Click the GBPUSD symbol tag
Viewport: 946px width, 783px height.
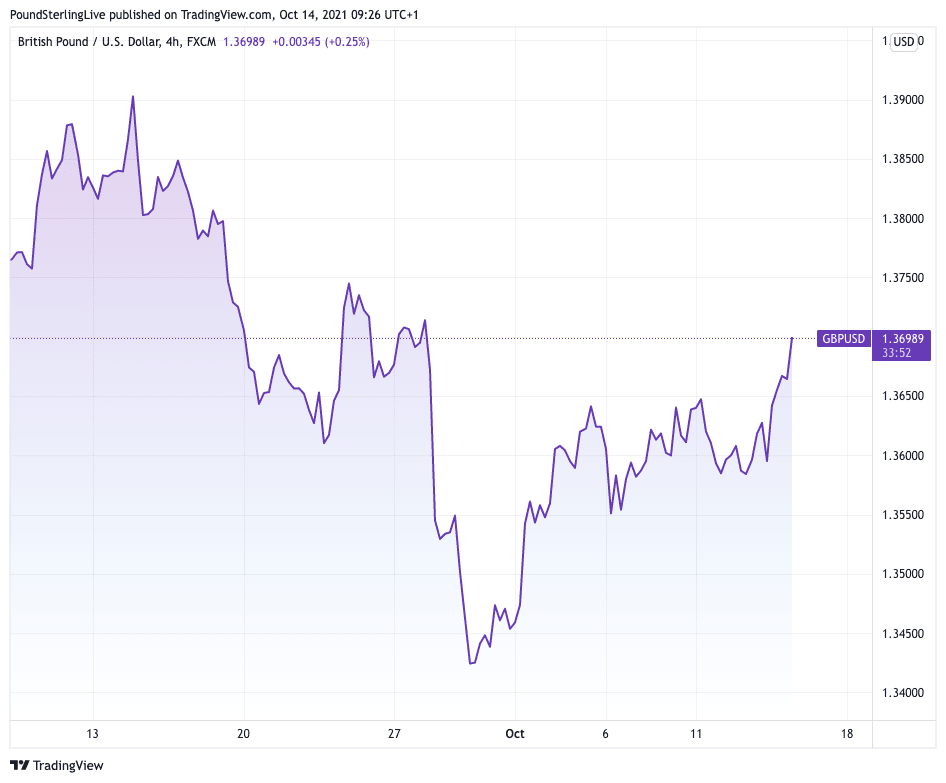(843, 339)
